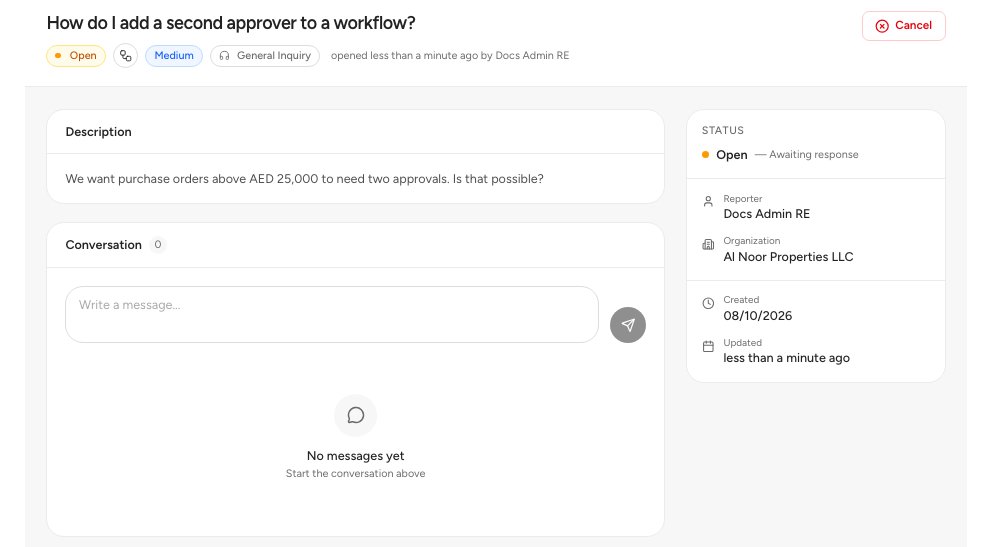Click the X circle icon in Cancel
The width and height of the screenshot is (992, 547).
pyautogui.click(x=882, y=26)
